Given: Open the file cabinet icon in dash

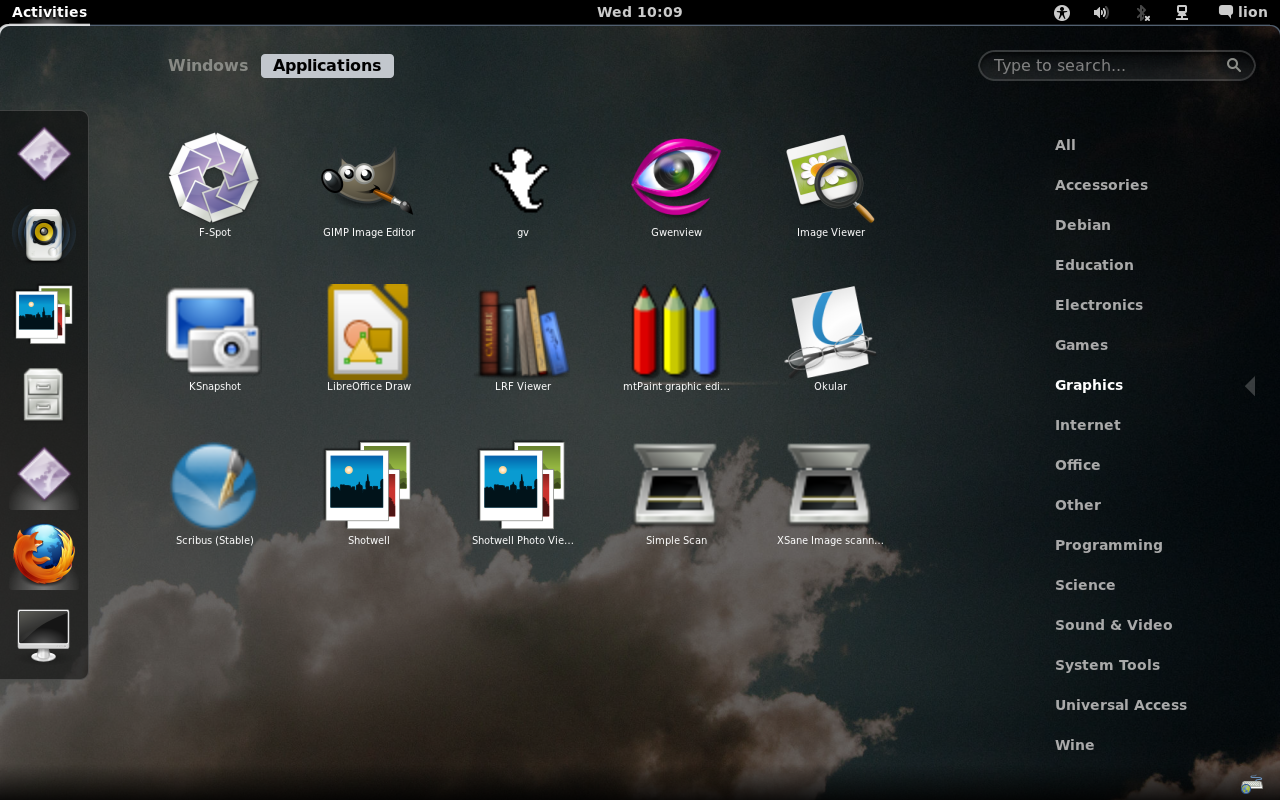Looking at the screenshot, I should (x=44, y=394).
